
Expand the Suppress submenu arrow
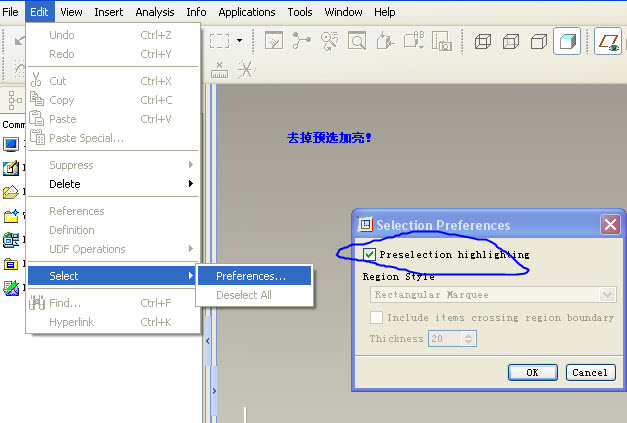(191, 164)
